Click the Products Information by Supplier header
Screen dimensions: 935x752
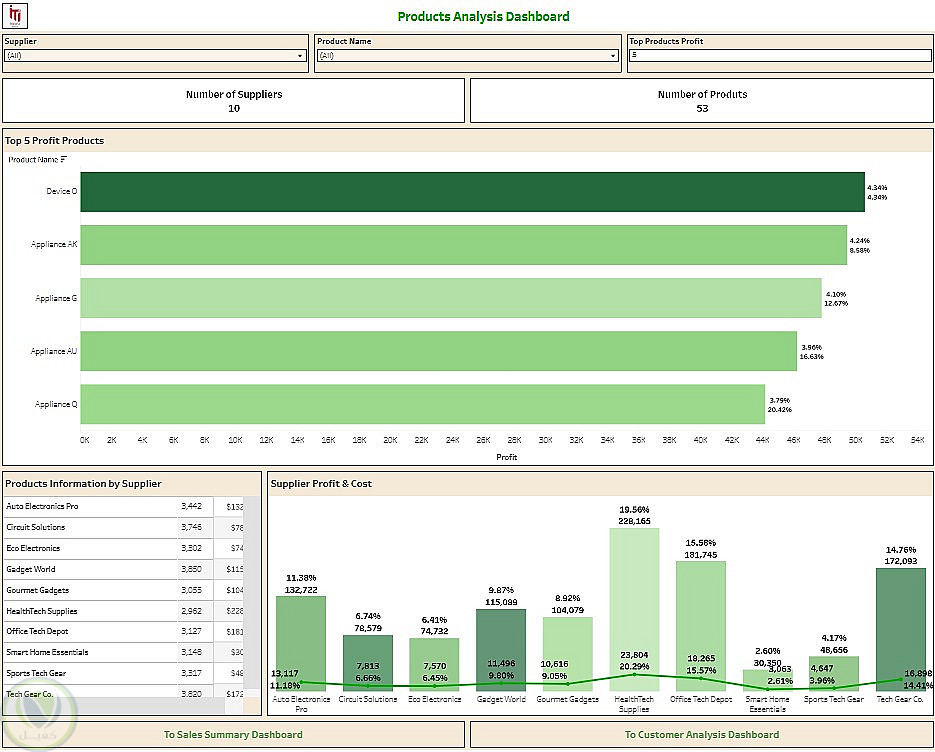[83, 484]
